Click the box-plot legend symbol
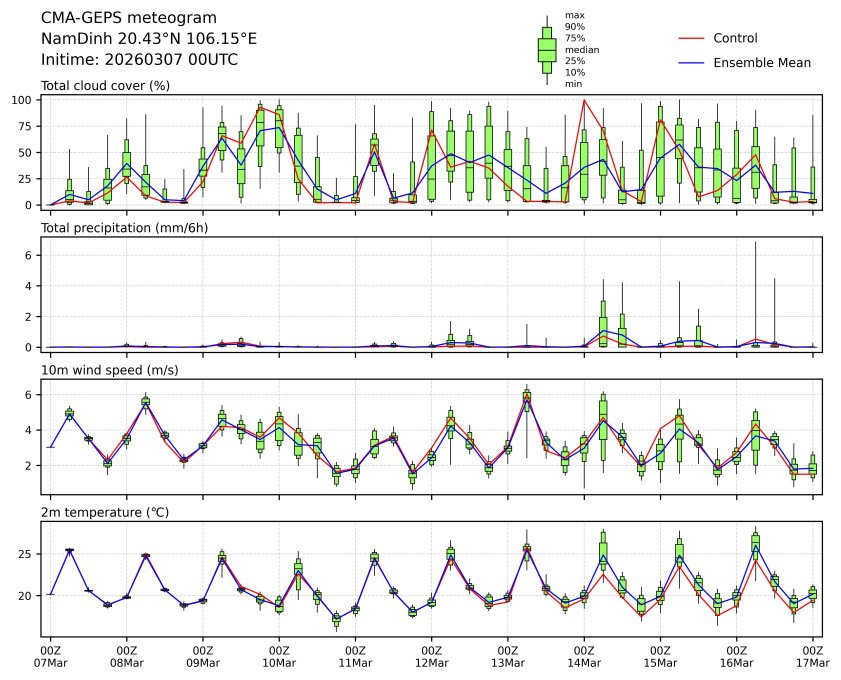Viewport: 841px width, 680px height. point(547,50)
